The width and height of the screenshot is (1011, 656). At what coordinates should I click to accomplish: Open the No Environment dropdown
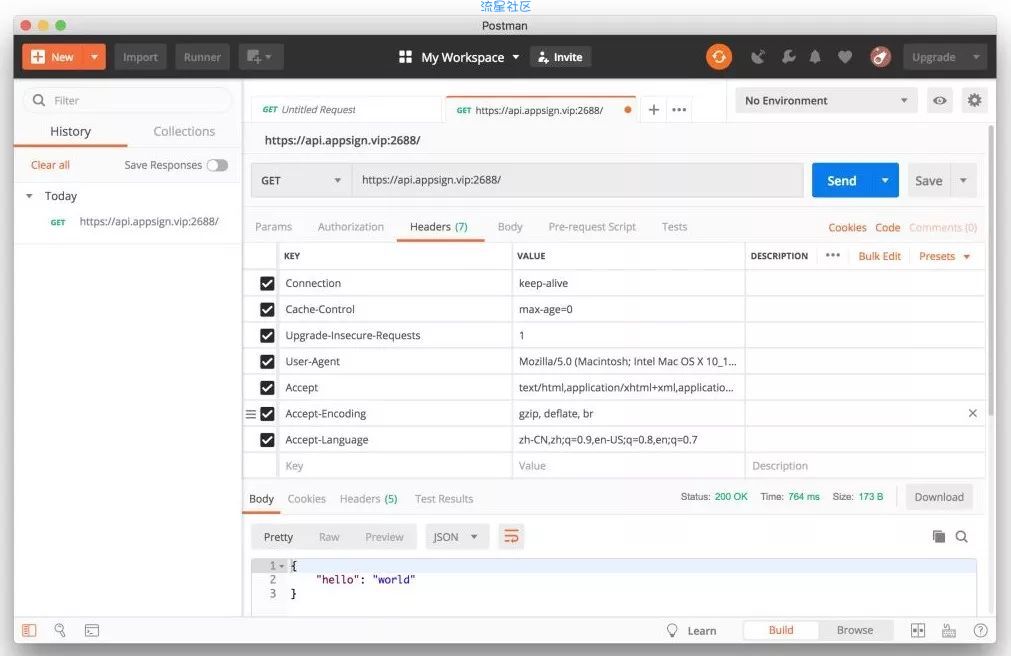click(826, 101)
